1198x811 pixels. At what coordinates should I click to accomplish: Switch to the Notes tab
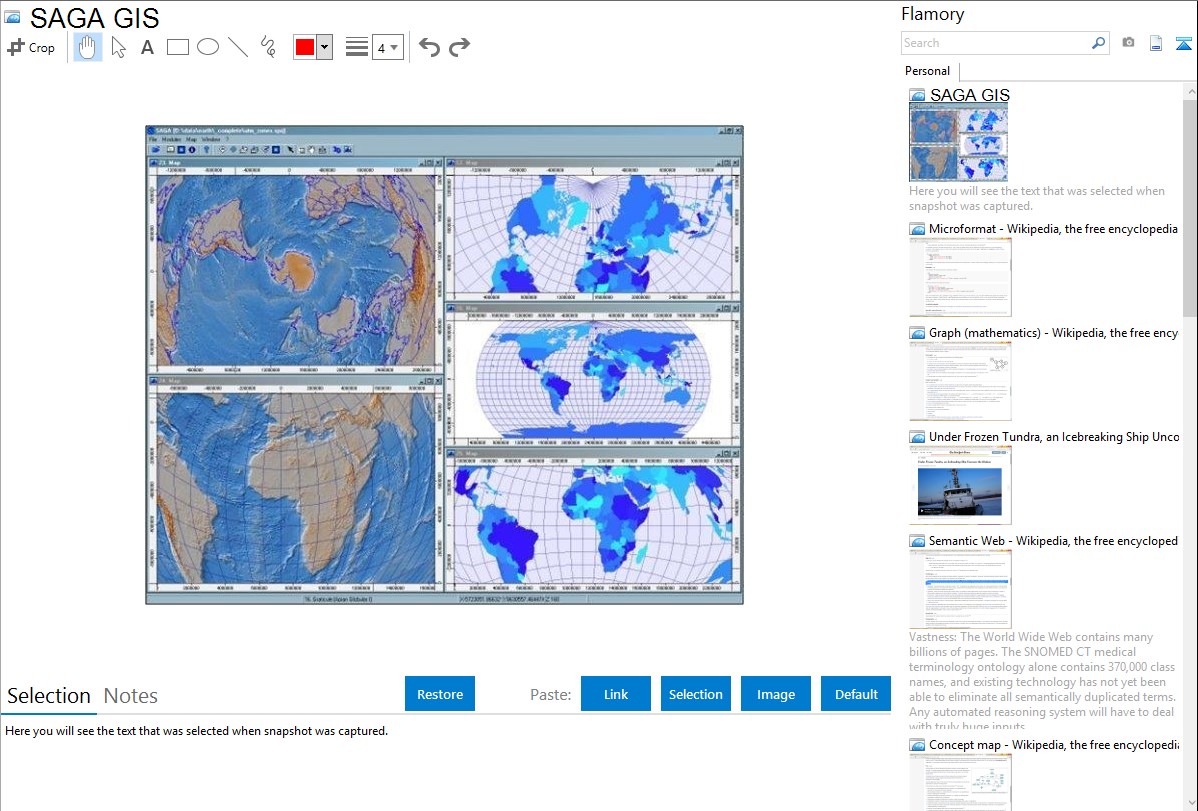[x=131, y=696]
